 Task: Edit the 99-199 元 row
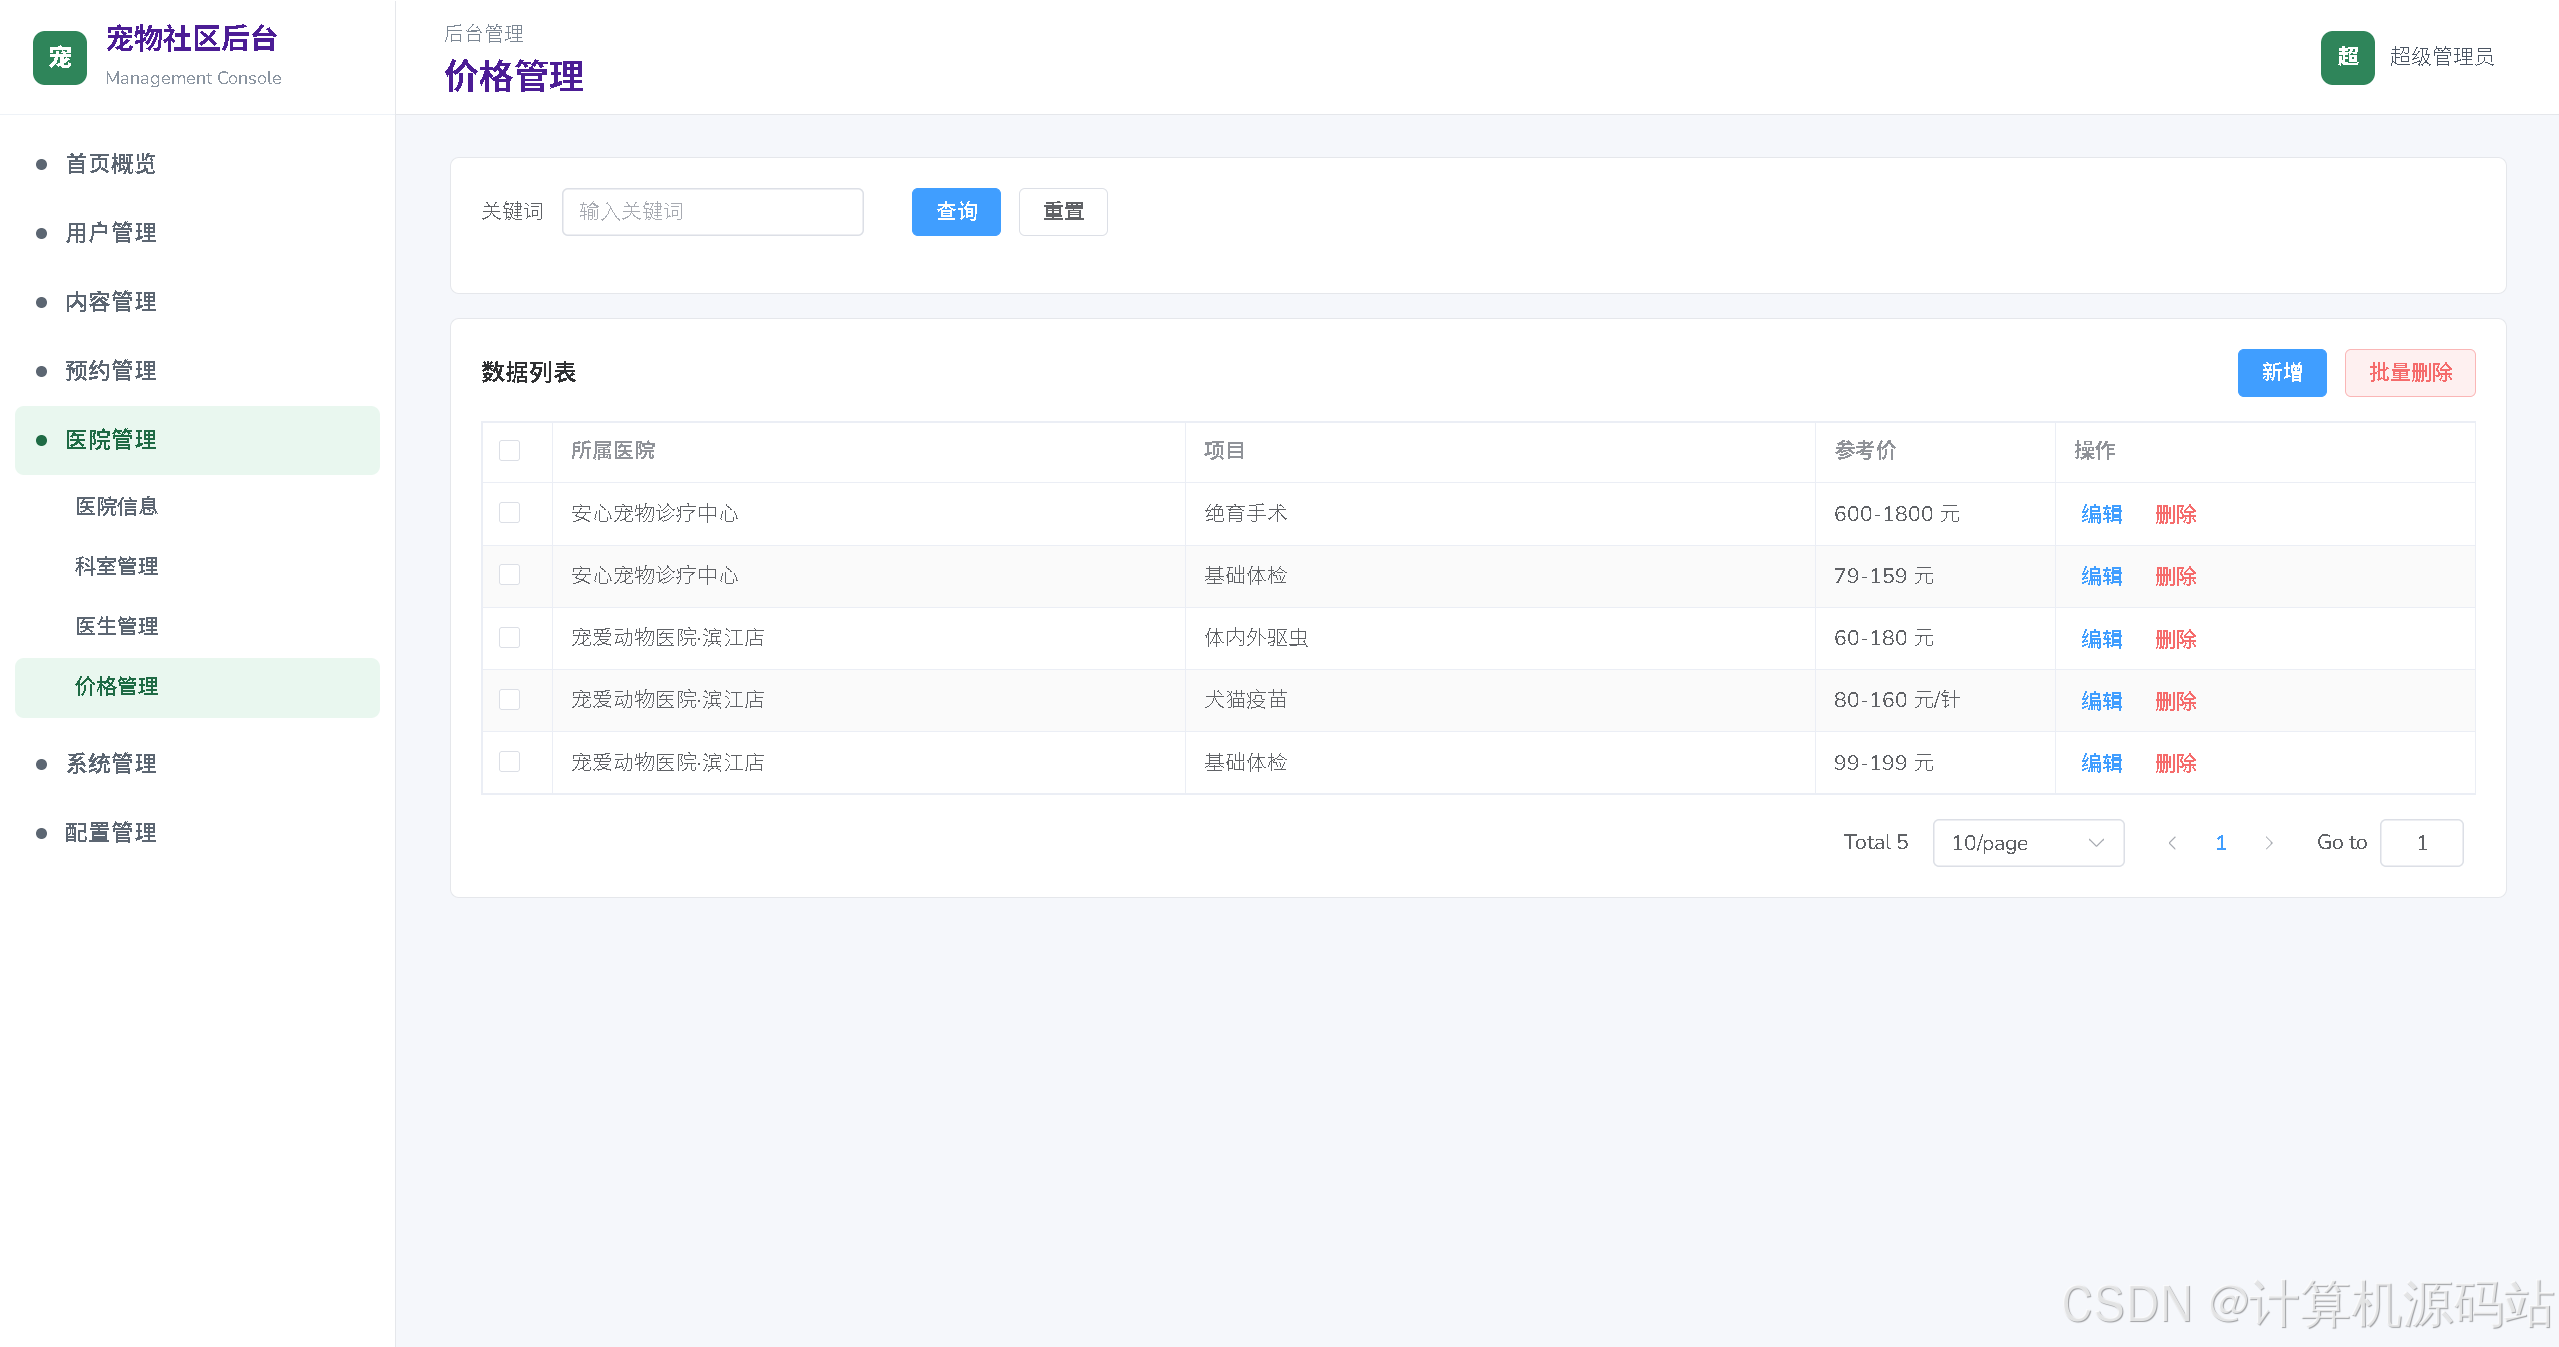2101,763
